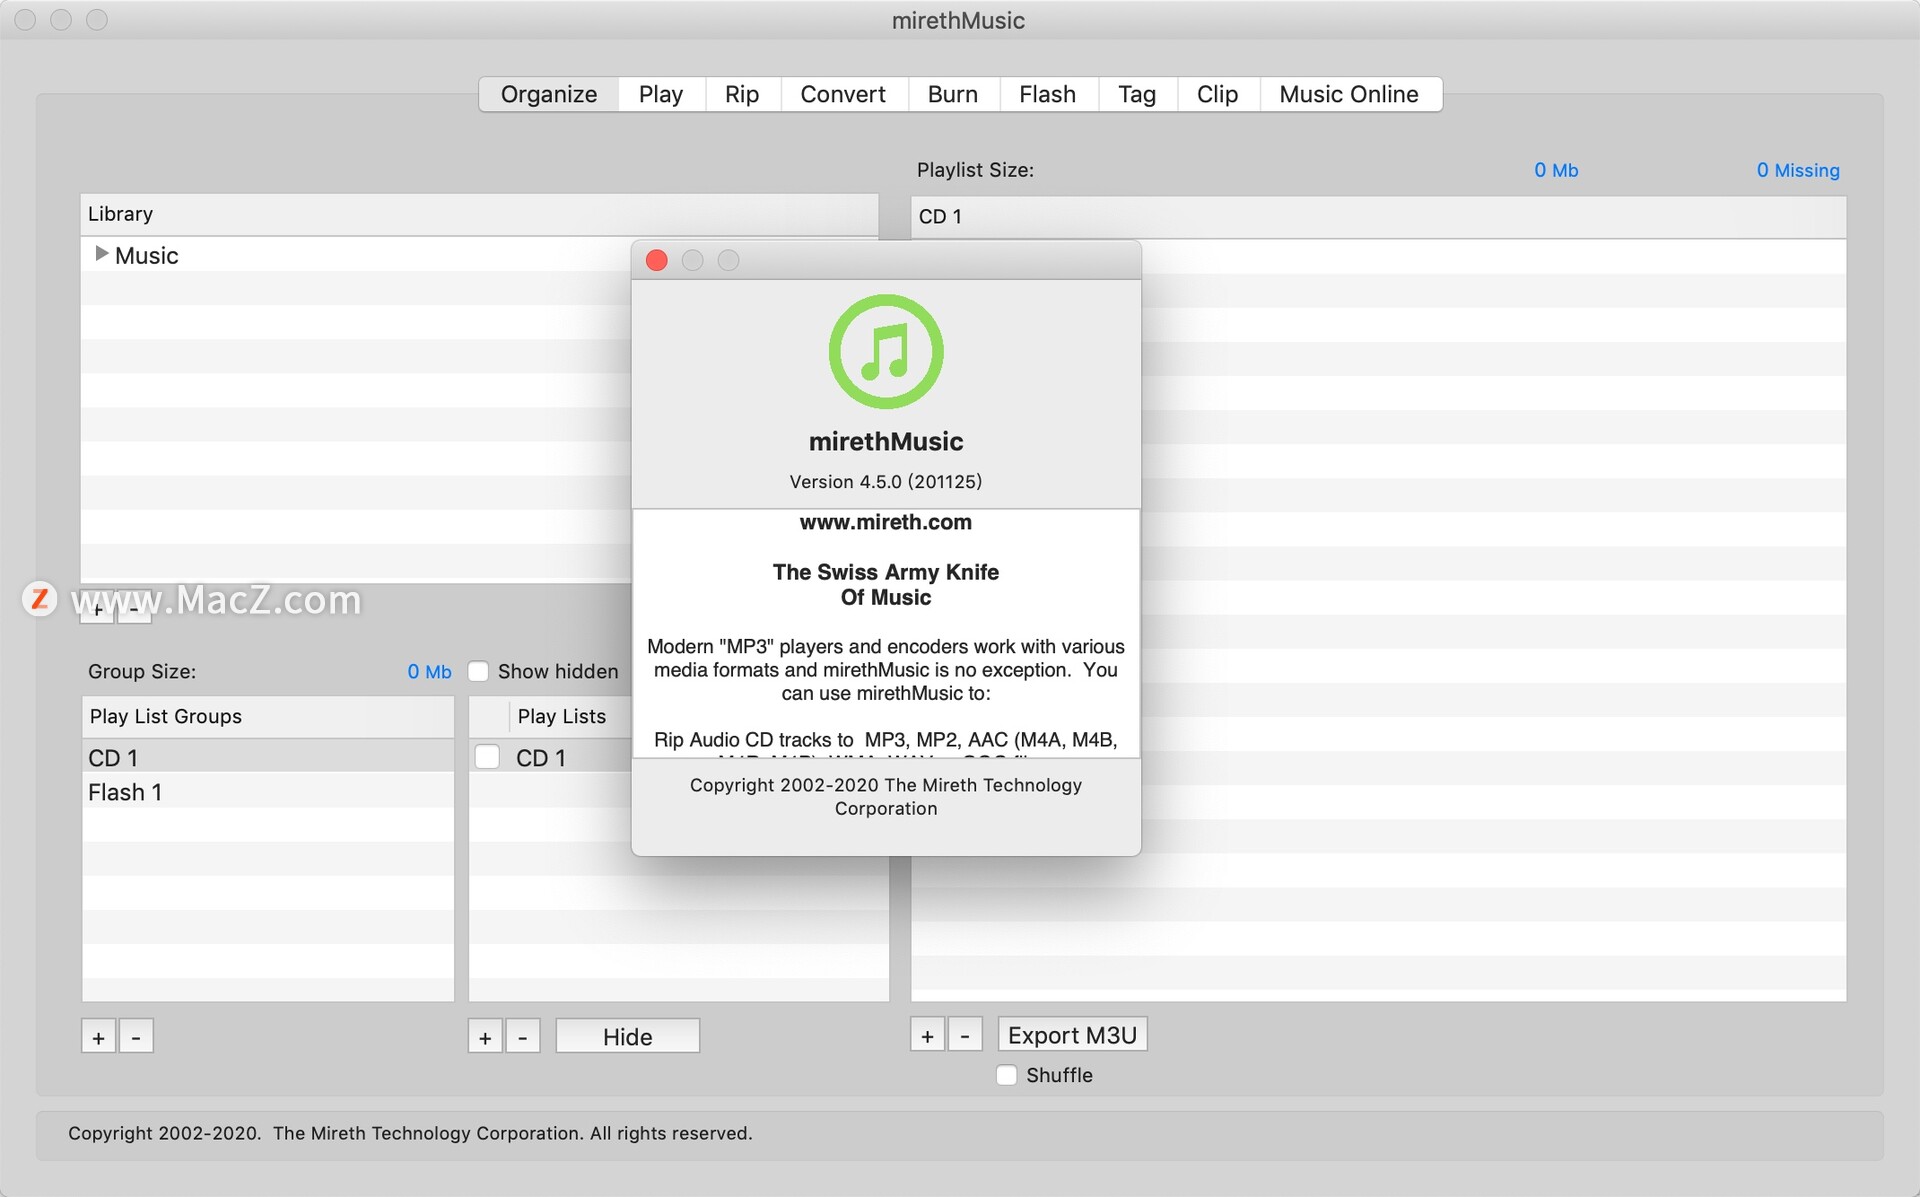This screenshot has width=1920, height=1197.
Task: Open the Play tab
Action: [x=660, y=94]
